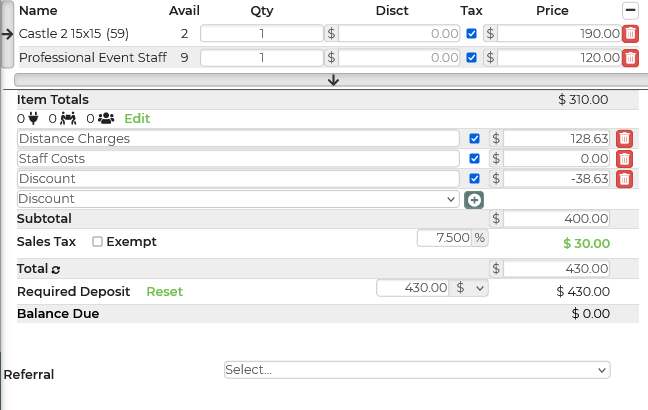Click the green plus add-fee icon
This screenshot has height=410, width=648.
pyautogui.click(x=475, y=200)
